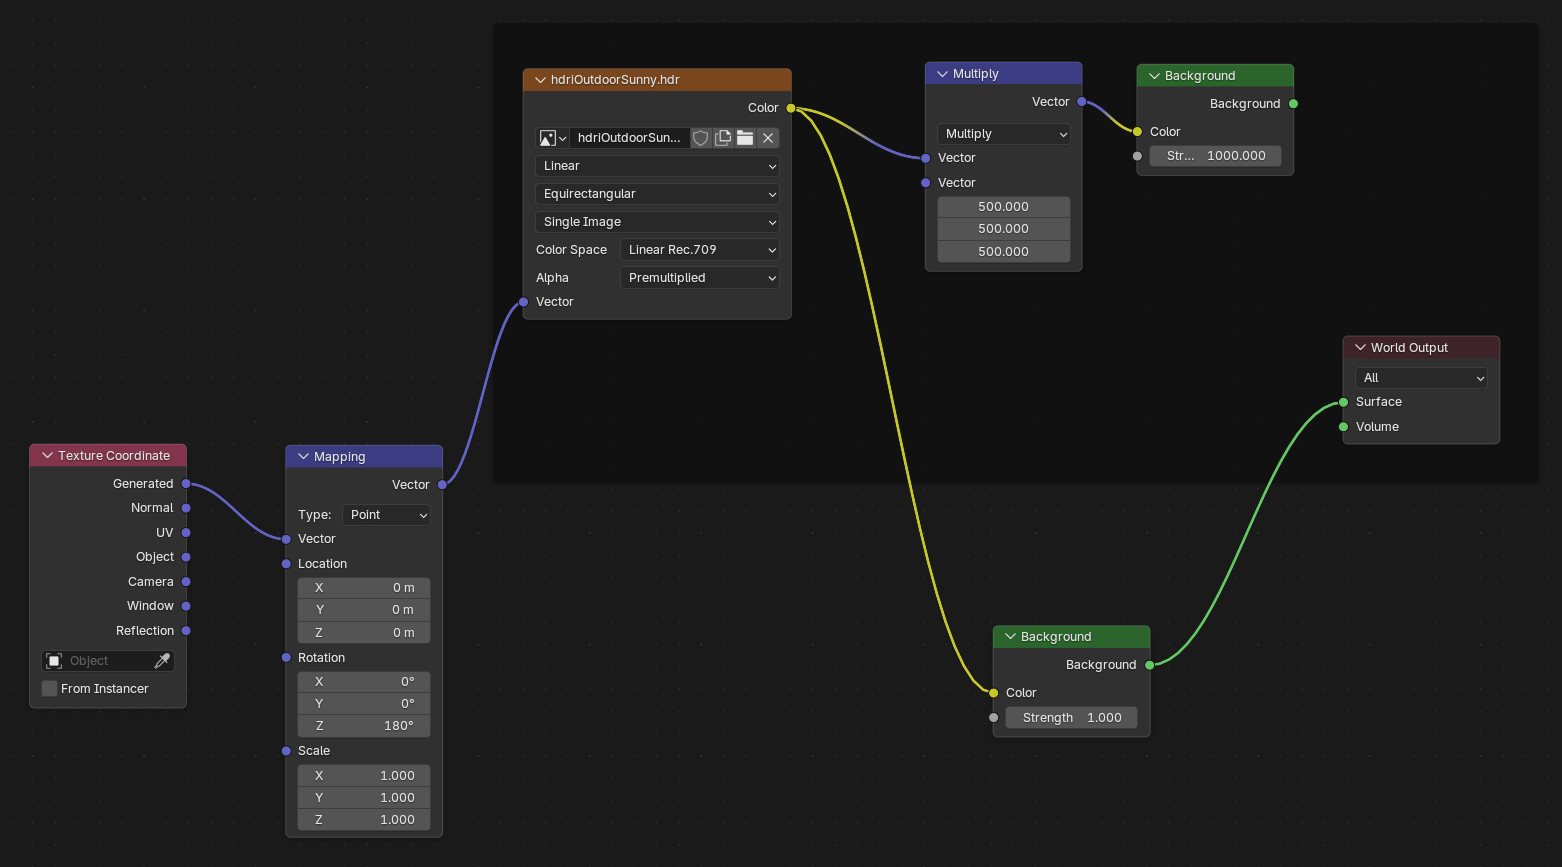Open the Linear interpolation dropdown

pos(657,165)
